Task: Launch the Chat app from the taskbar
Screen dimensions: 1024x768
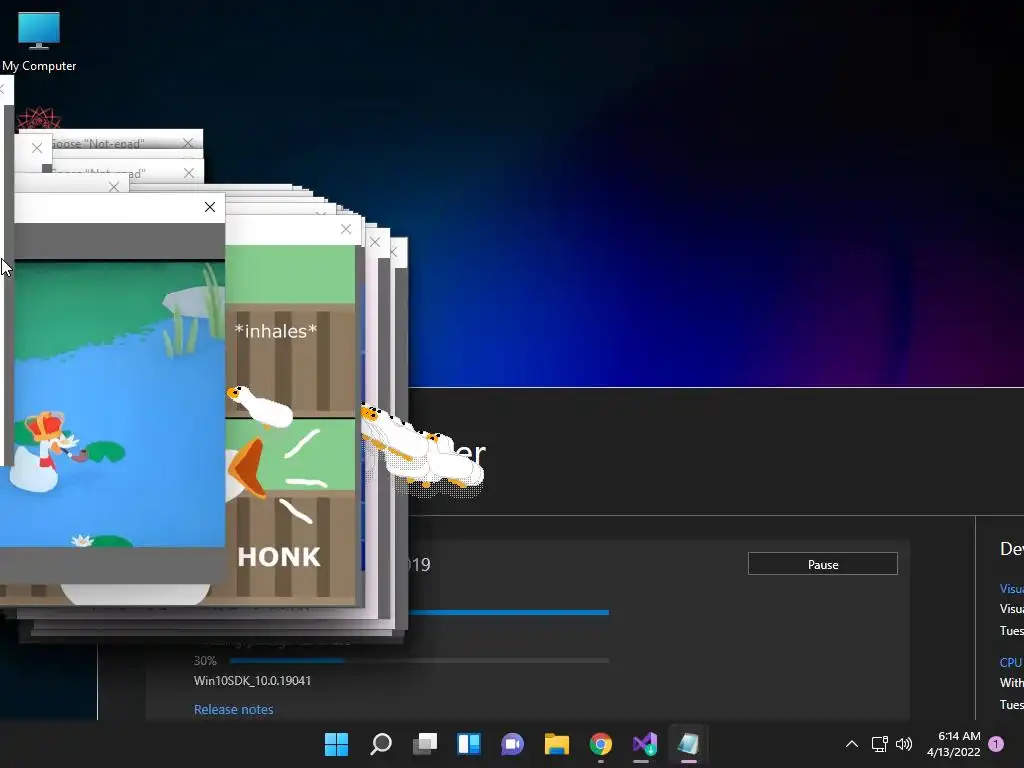Action: [x=513, y=743]
